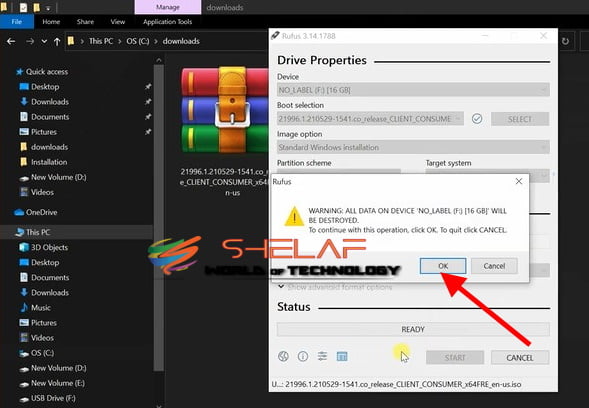Open recent locations dropdown arrow

pyautogui.click(x=44, y=41)
